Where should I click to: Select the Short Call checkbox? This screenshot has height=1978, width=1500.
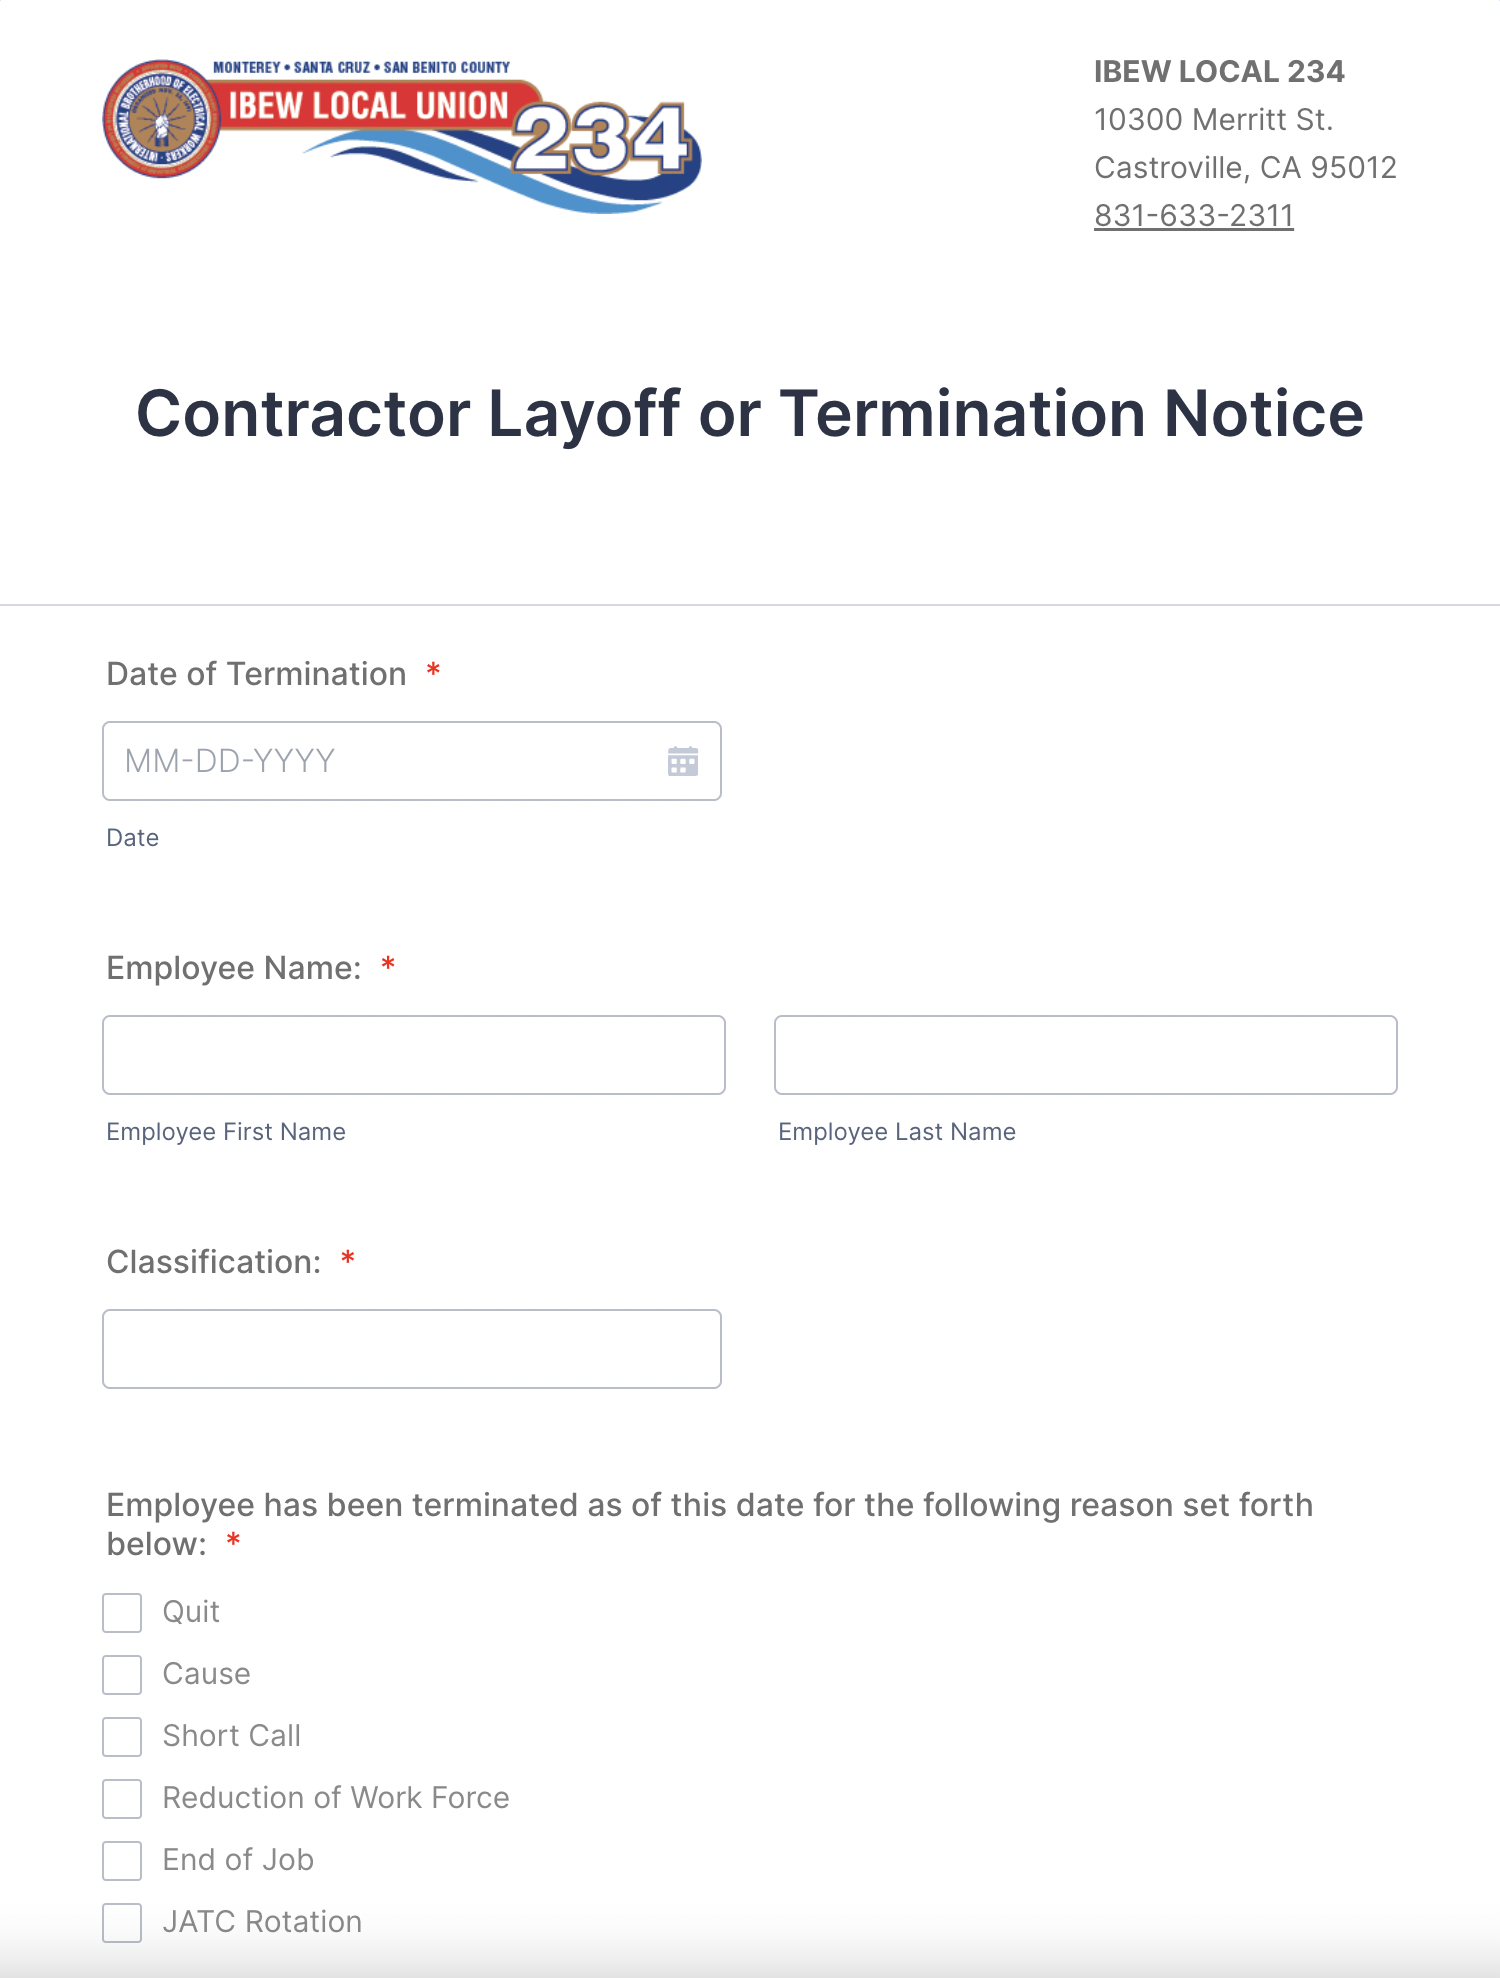[122, 1736]
